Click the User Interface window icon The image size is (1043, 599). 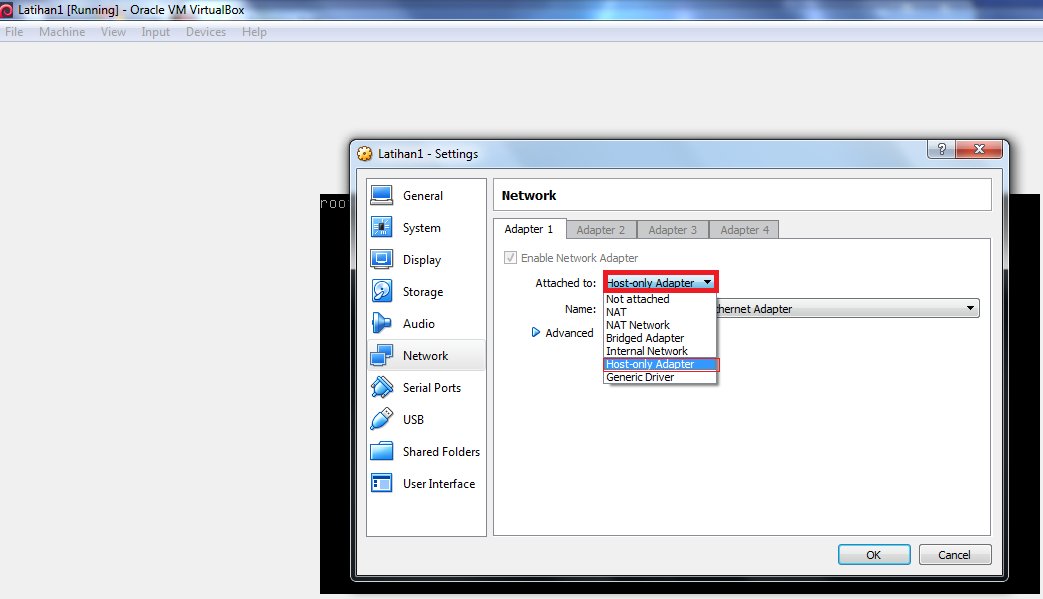(x=382, y=483)
